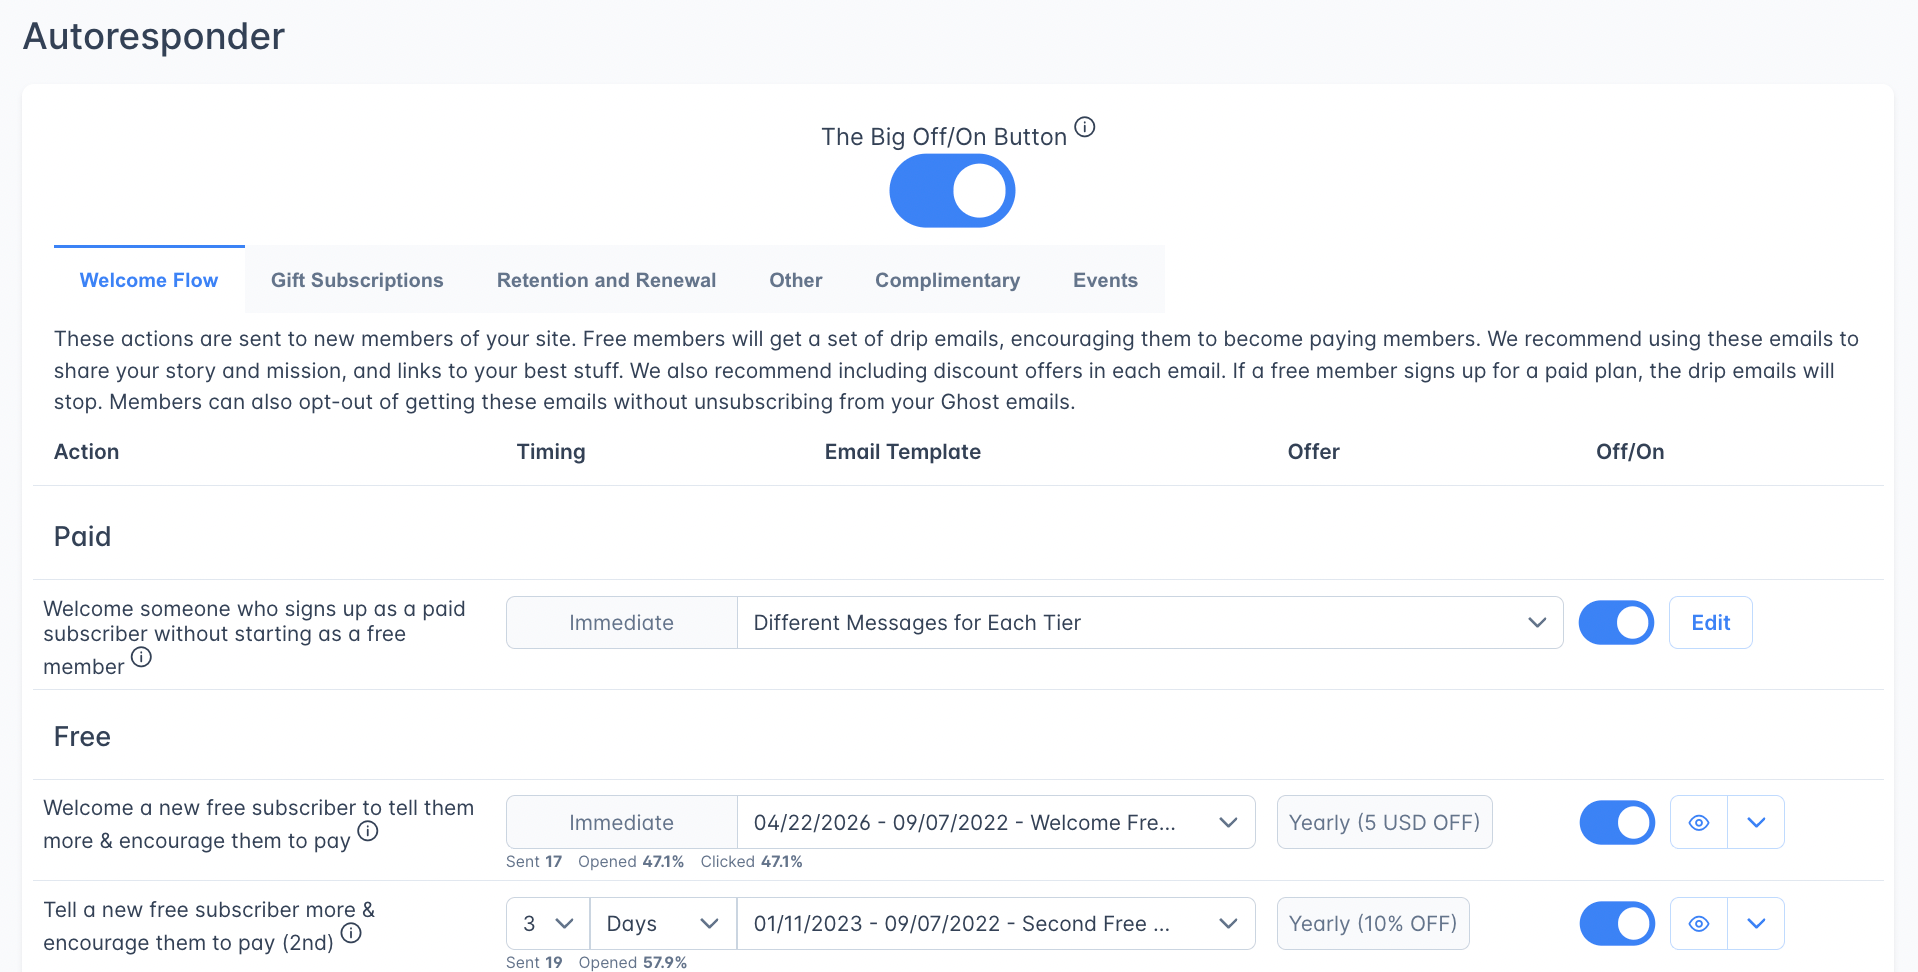The height and width of the screenshot is (972, 1918).
Task: Toggle off free subscriber welcome action
Action: (1617, 822)
